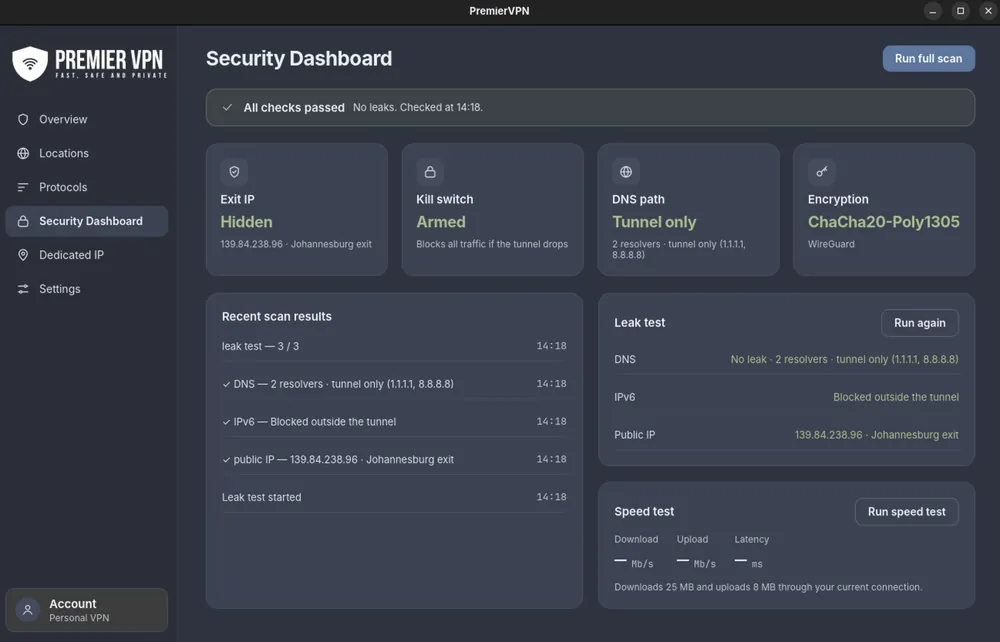Screen dimensions: 1000x642
Task: Click 'leak test — 3 / 3' row
Action: coord(394,346)
